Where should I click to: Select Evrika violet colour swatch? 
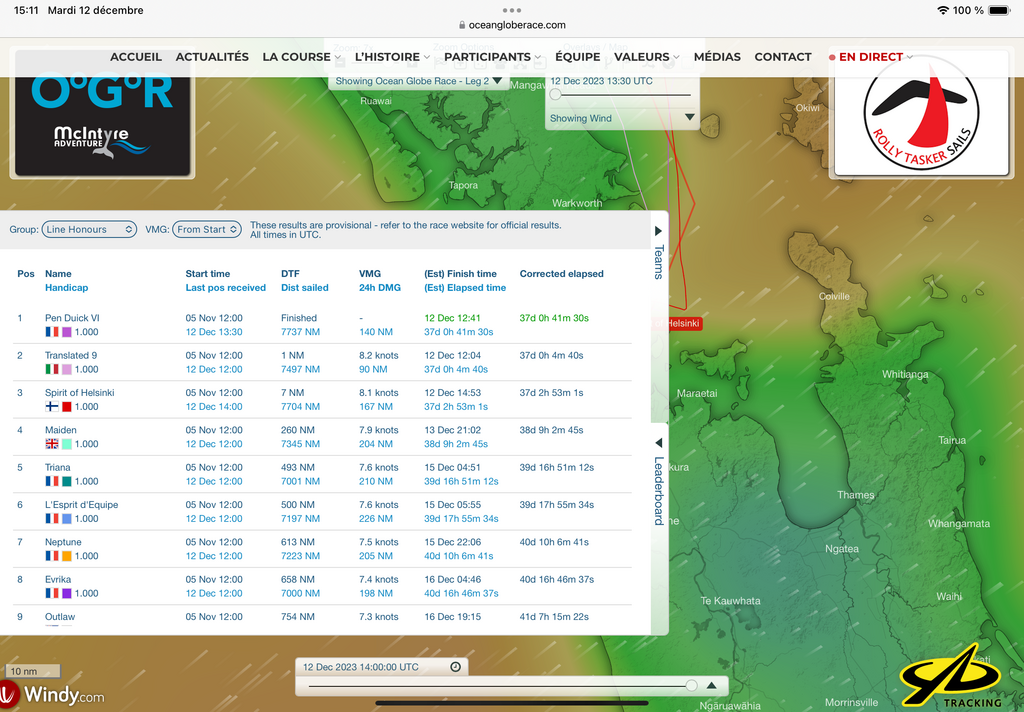coord(67,593)
